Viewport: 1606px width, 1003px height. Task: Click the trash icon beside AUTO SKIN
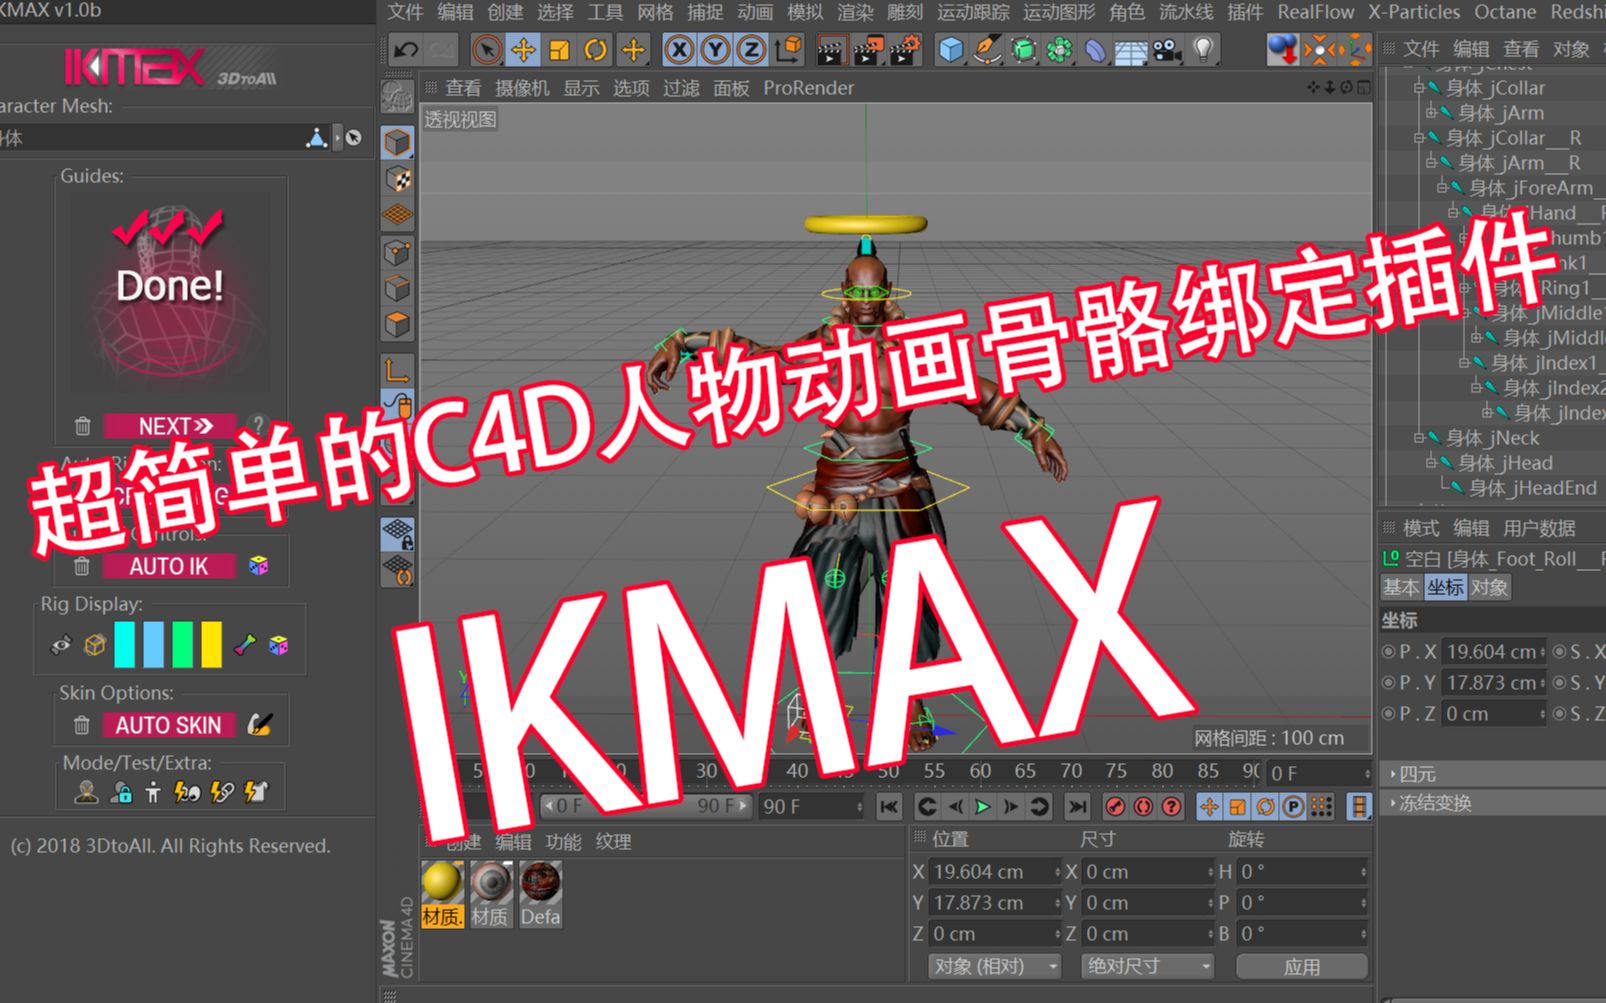pos(82,723)
